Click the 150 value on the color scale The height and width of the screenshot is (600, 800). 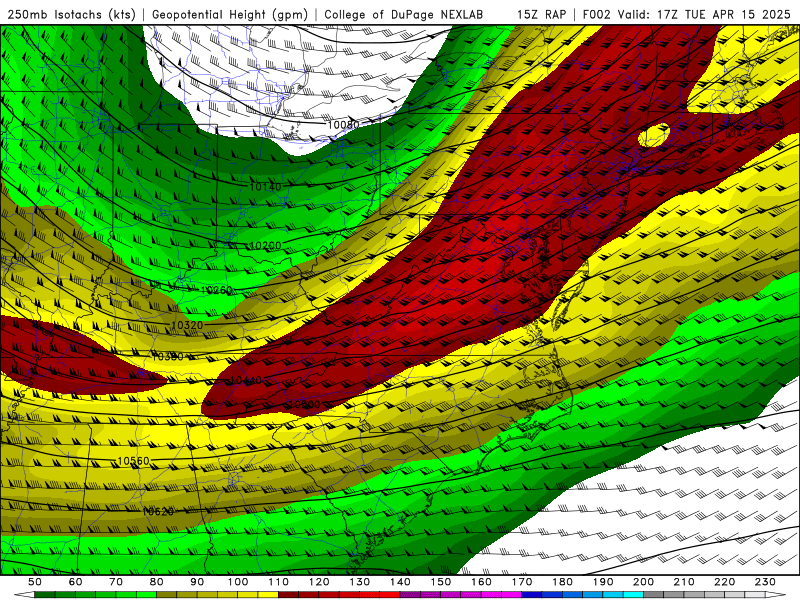pos(441,582)
